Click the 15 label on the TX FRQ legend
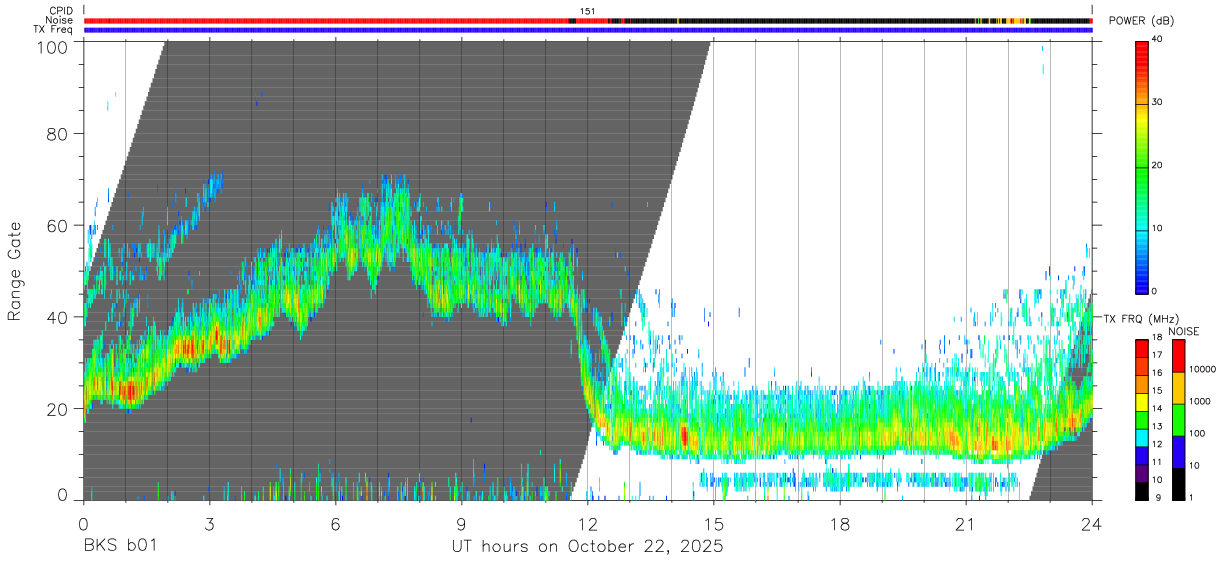Screen dimensions: 1228x567 1157,390
